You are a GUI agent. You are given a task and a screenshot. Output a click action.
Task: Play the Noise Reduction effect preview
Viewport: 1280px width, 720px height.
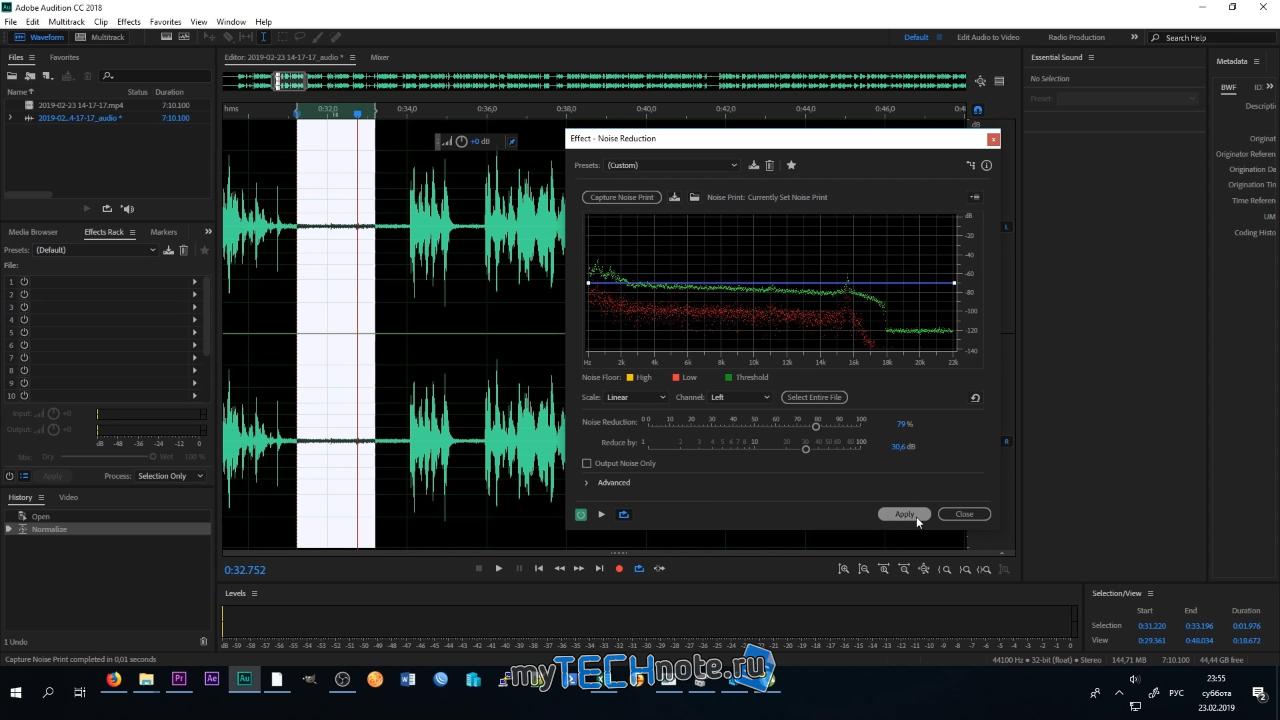pos(601,514)
